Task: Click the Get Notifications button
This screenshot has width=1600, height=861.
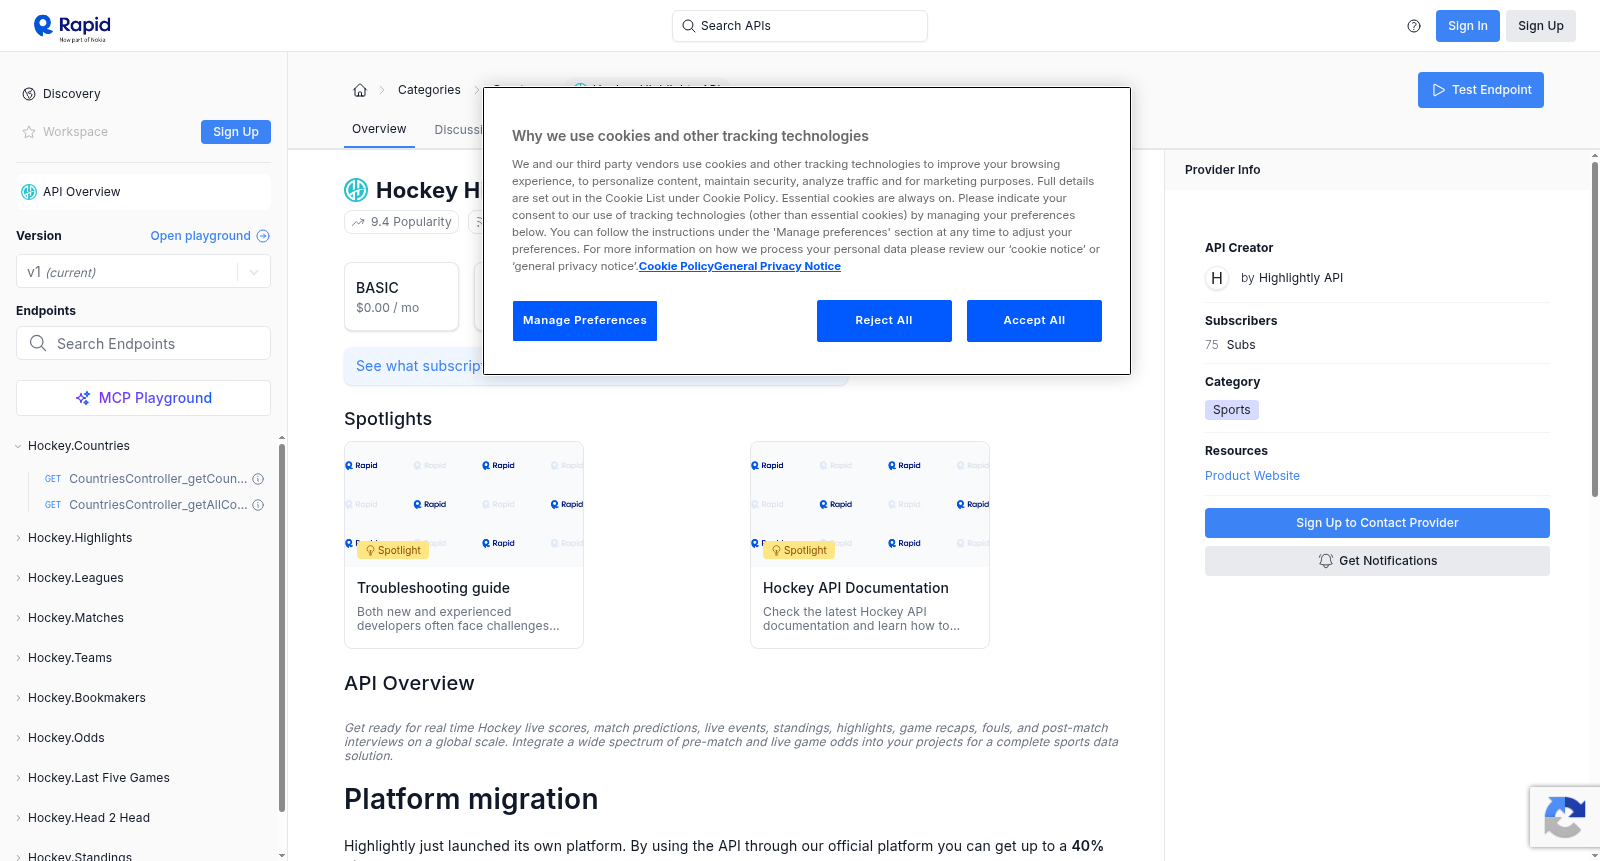Action: (1377, 561)
